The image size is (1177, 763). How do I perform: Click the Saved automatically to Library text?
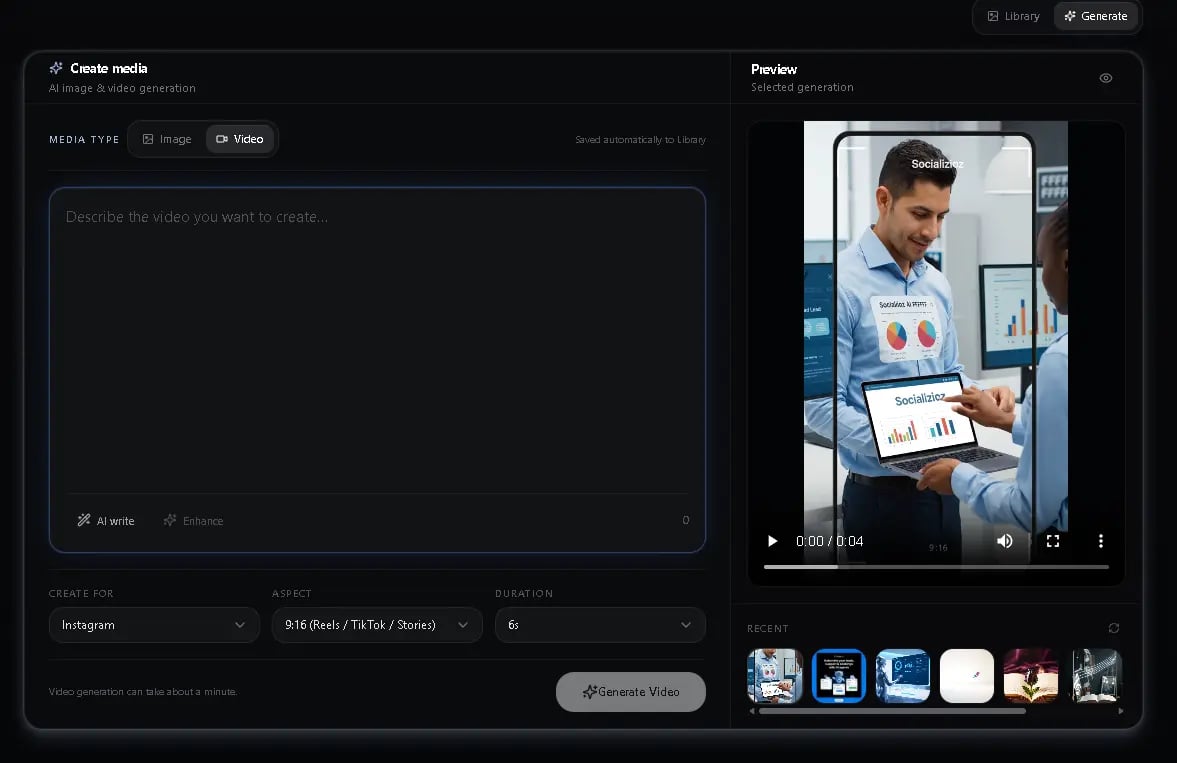click(x=640, y=140)
